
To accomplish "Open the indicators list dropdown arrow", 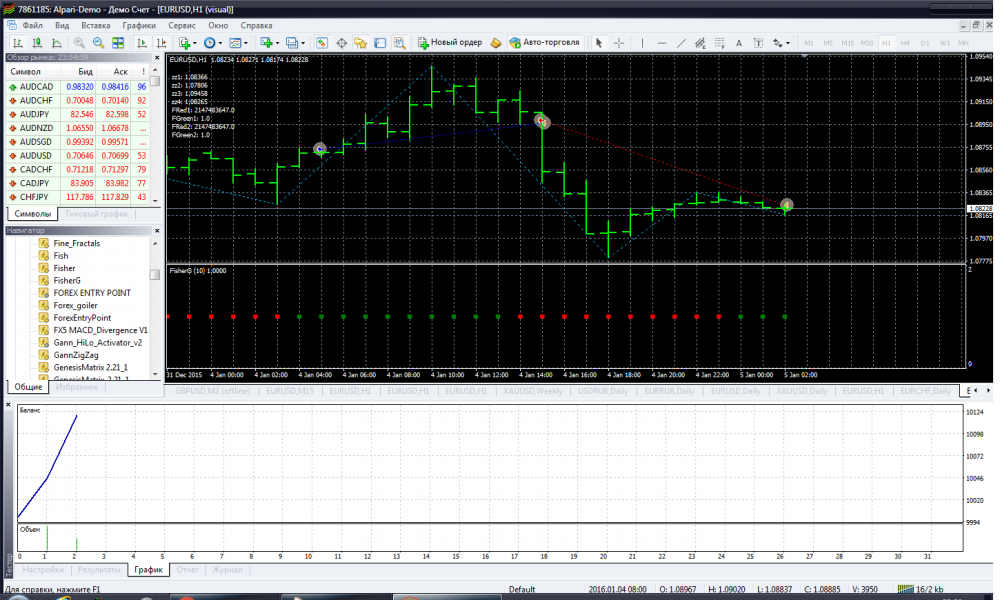I will pyautogui.click(x=196, y=43).
